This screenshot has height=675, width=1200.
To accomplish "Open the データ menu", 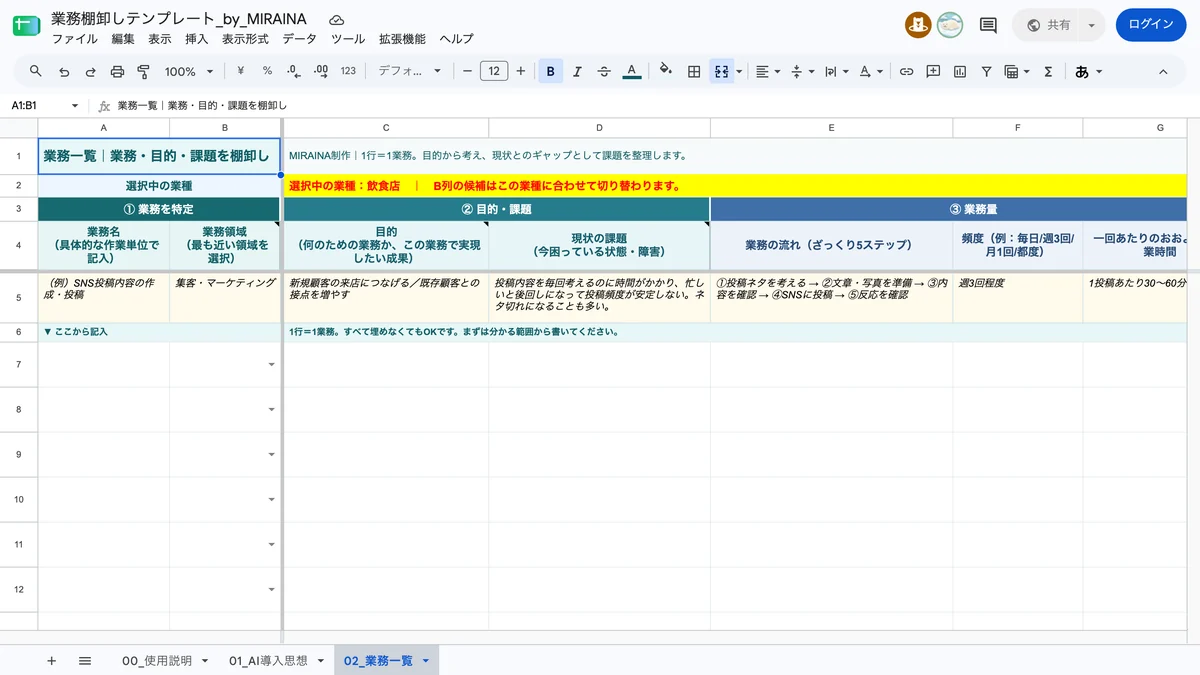I will pyautogui.click(x=299, y=39).
